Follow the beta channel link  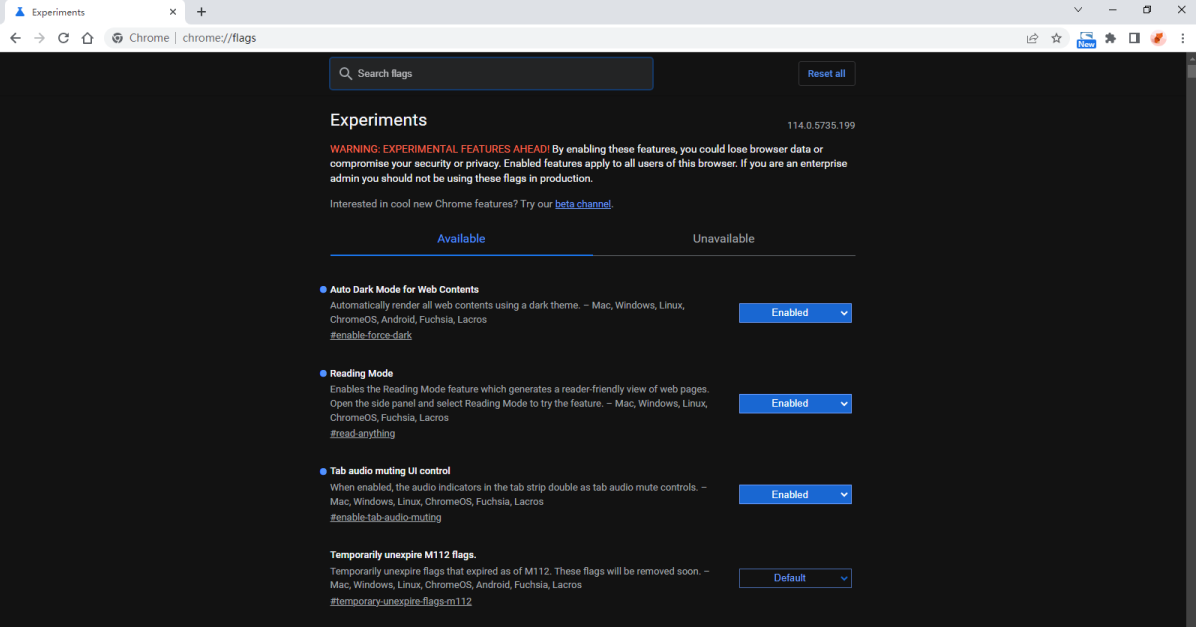(583, 204)
